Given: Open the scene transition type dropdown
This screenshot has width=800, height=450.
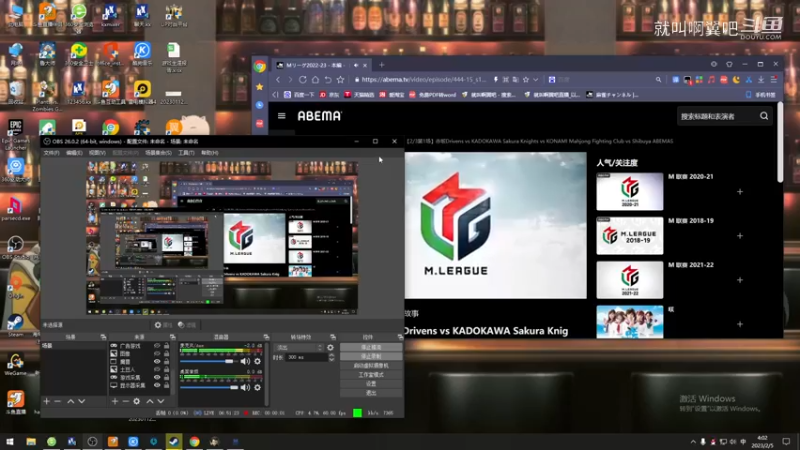Looking at the screenshot, I should point(299,347).
